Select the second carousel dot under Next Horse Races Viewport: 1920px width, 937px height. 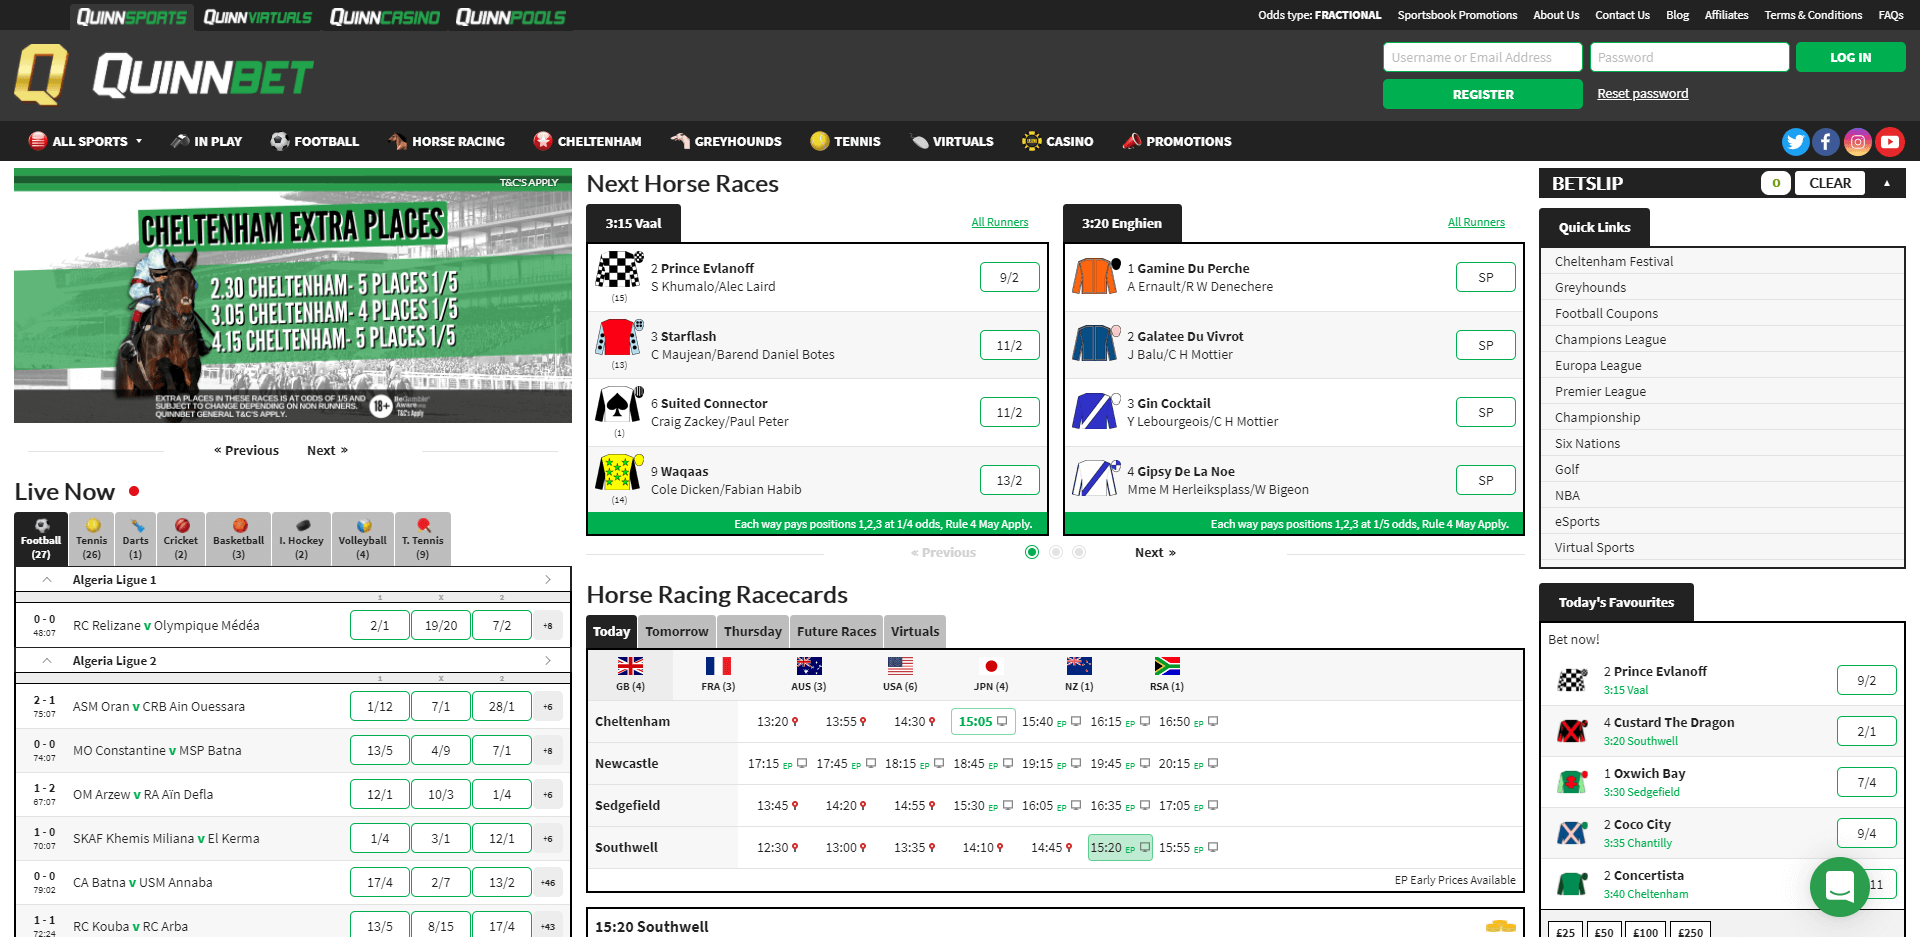(1056, 551)
